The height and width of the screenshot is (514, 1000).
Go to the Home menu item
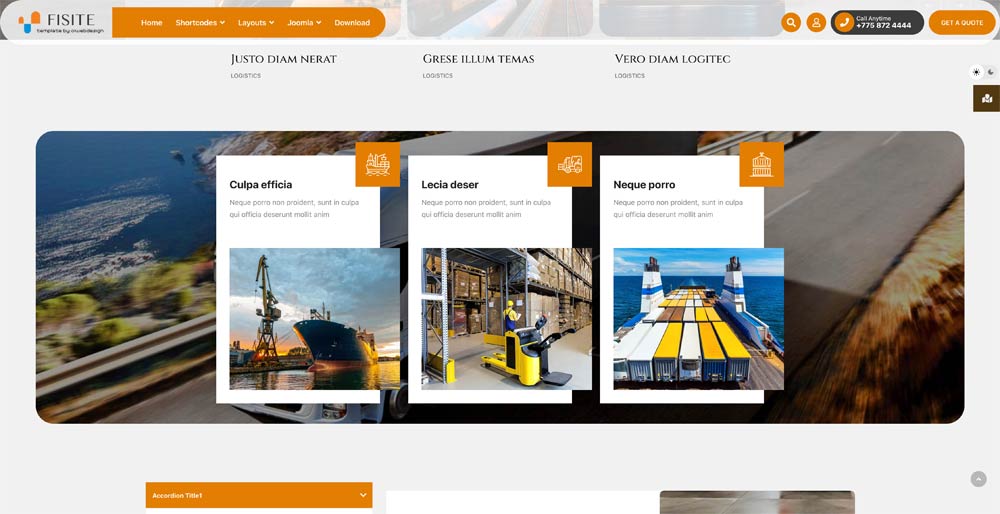[x=152, y=23]
